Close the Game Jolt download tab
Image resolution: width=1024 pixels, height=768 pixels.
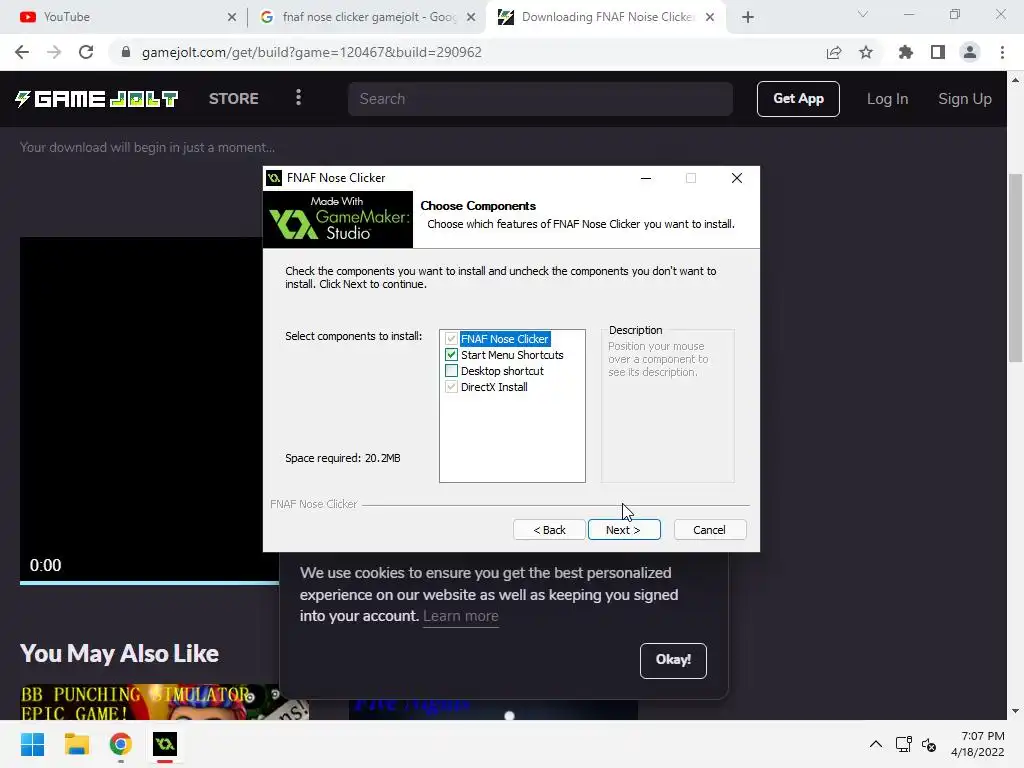pyautogui.click(x=710, y=18)
